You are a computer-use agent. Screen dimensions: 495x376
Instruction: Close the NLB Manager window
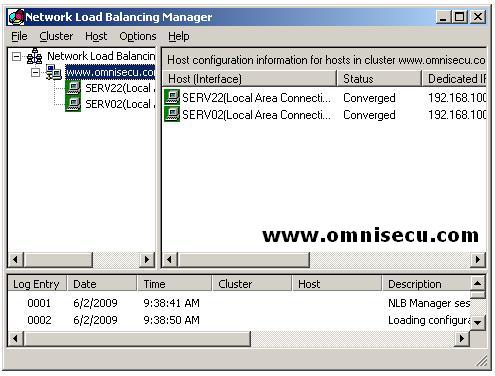[x=478, y=17]
